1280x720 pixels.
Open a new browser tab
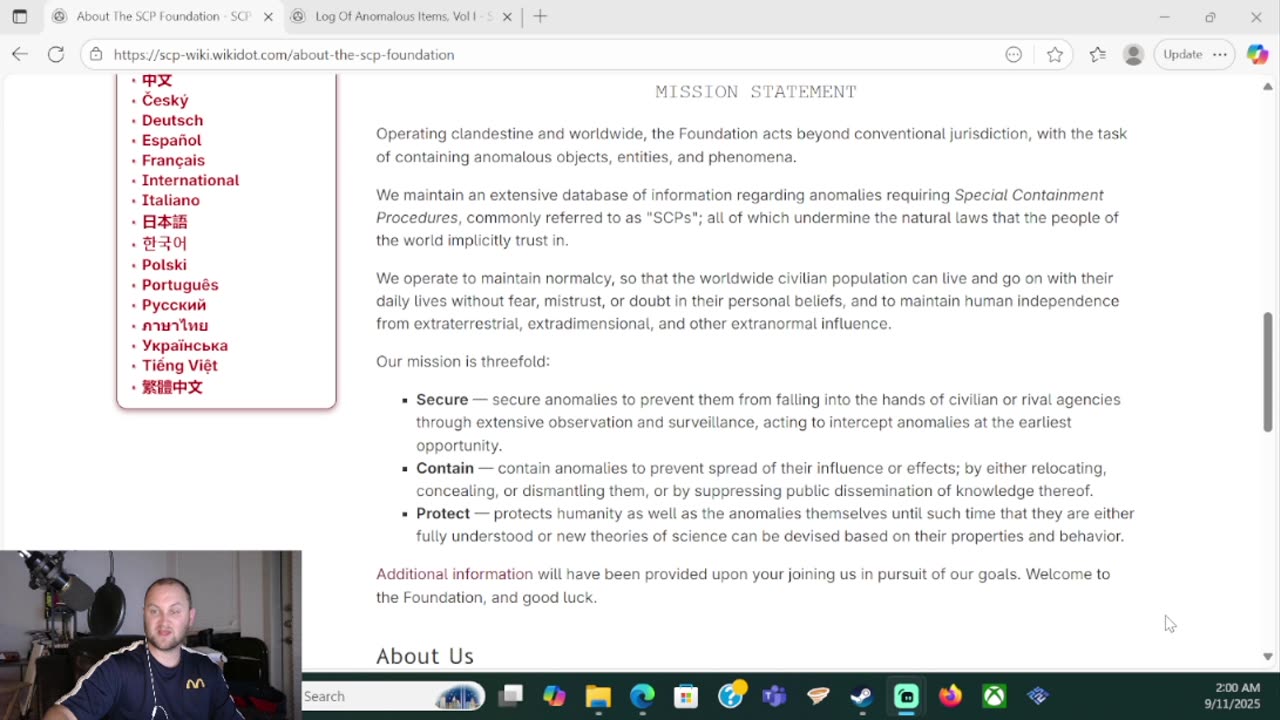[540, 16]
